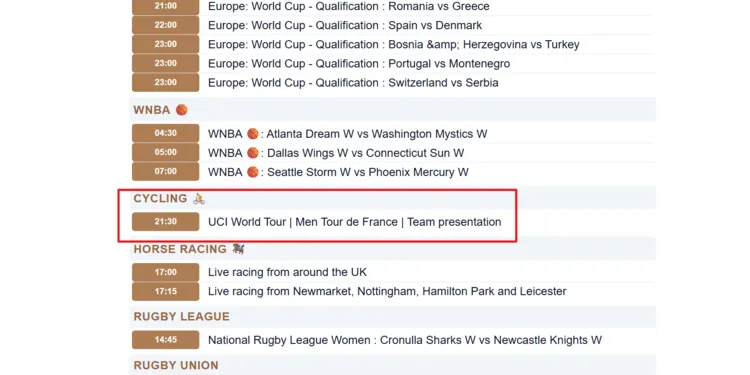Click the 21:30 time button for Tour de France
The width and height of the screenshot is (750, 375).
coord(165,222)
